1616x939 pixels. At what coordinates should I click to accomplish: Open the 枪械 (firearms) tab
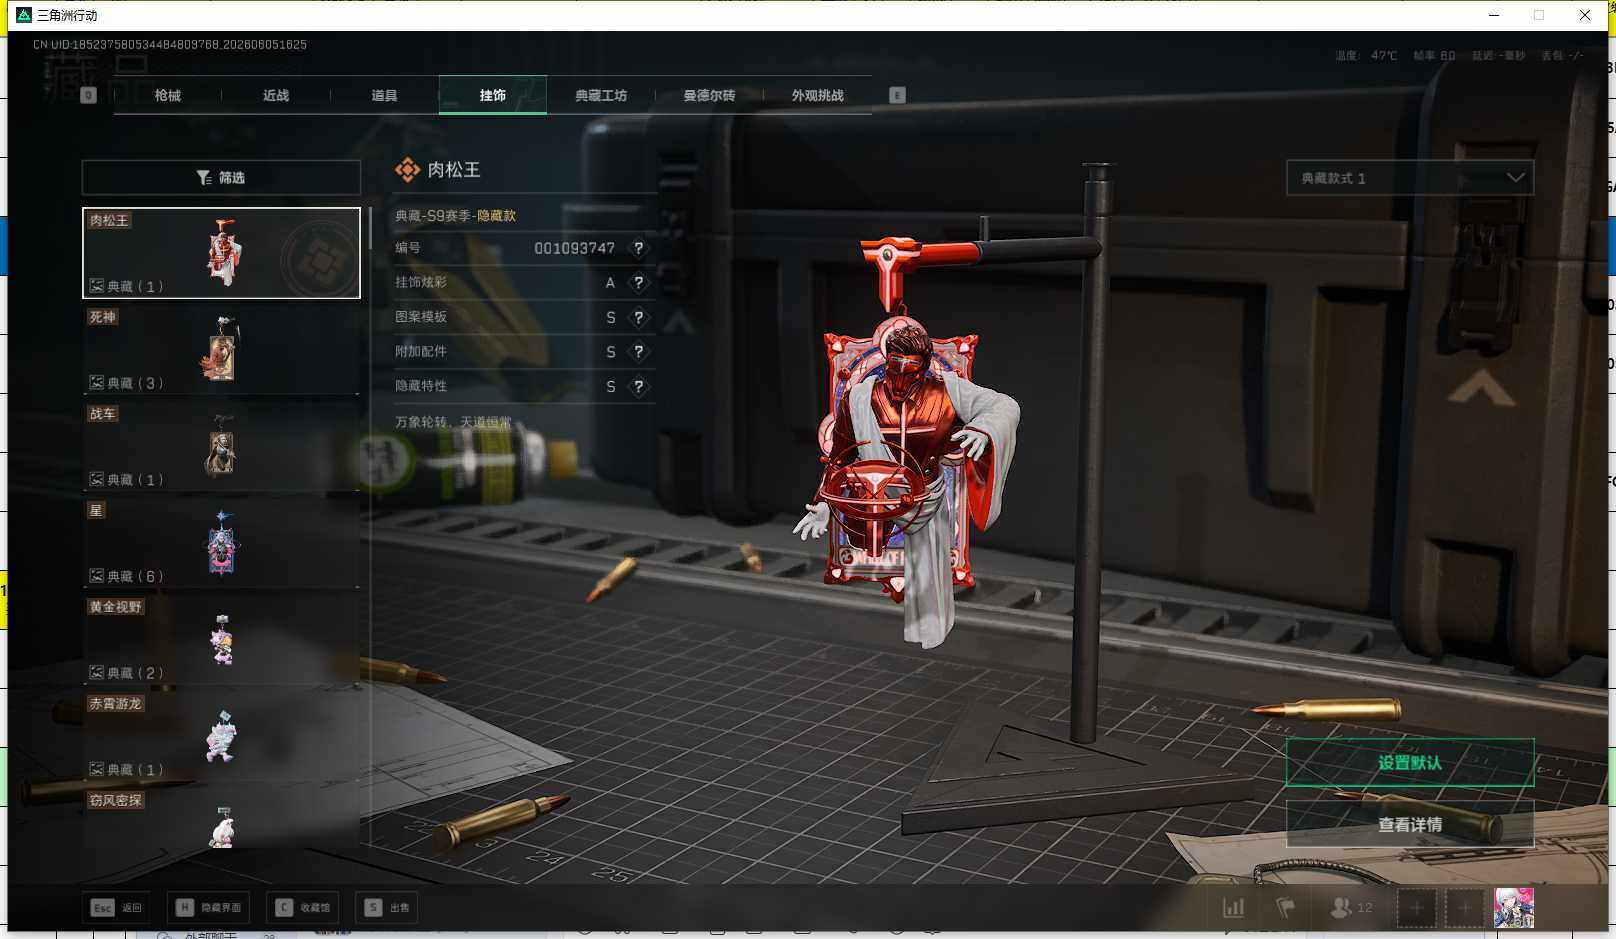(168, 95)
